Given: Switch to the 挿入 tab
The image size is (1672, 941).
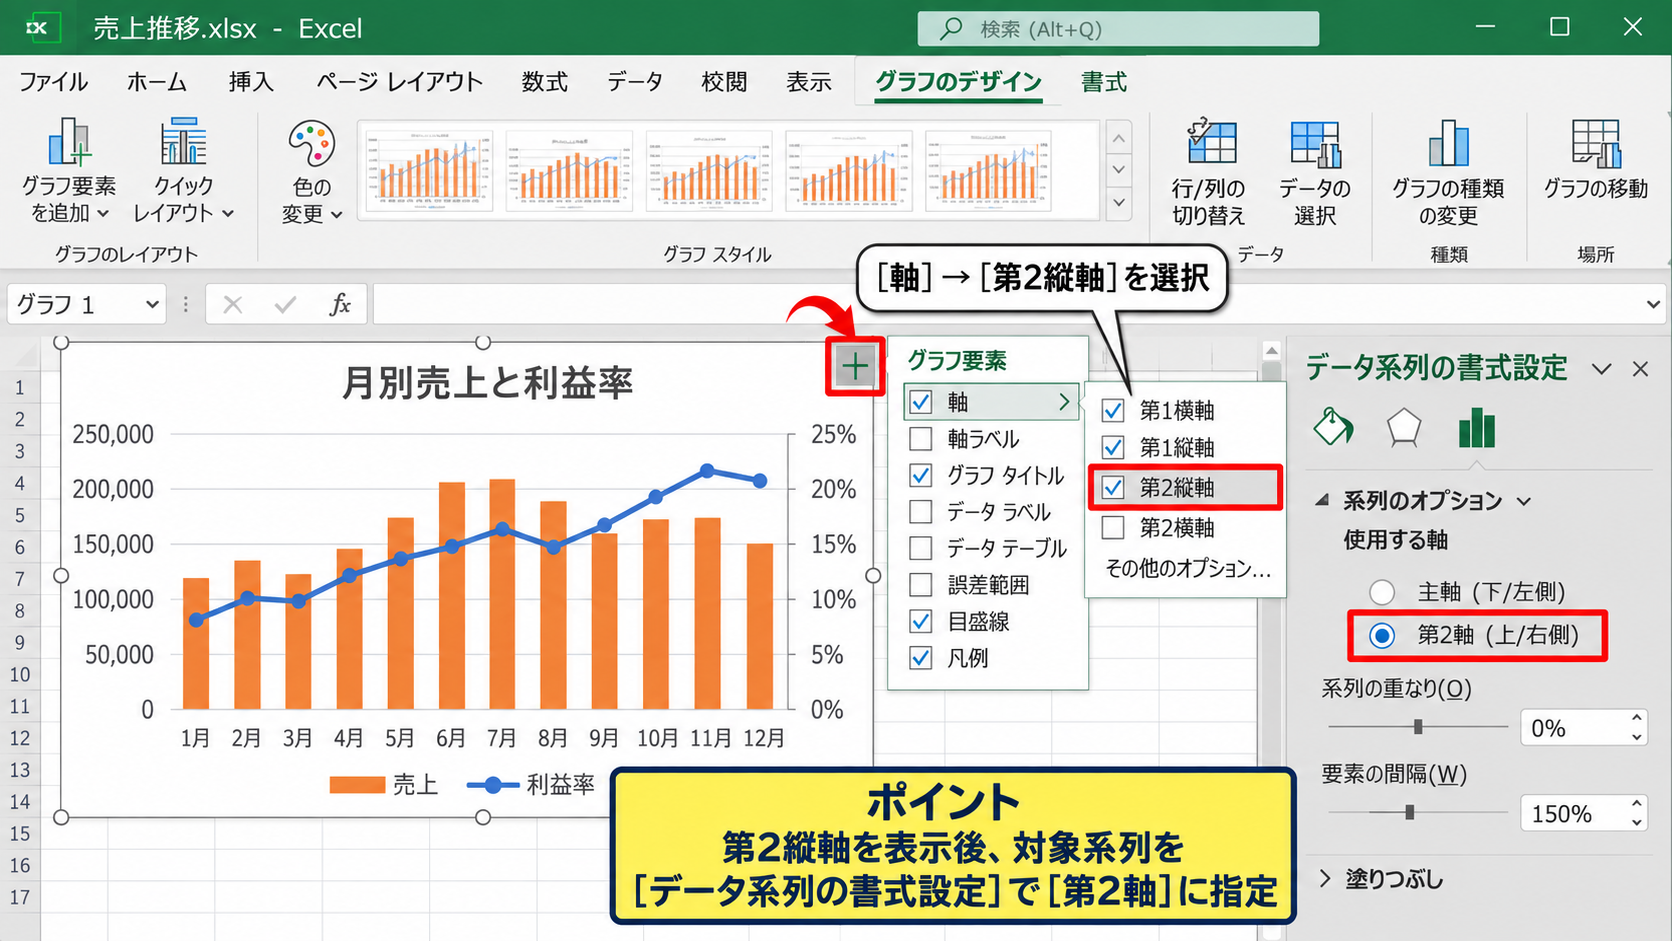Looking at the screenshot, I should click(251, 82).
